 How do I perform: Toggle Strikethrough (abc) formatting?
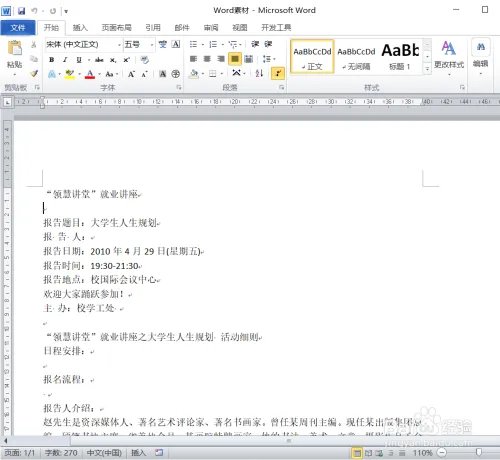(99, 60)
